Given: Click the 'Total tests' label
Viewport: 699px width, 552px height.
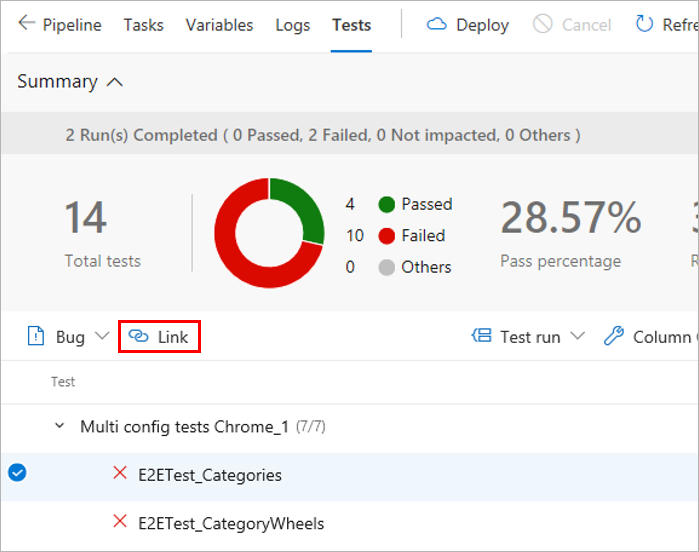Looking at the screenshot, I should click(103, 261).
